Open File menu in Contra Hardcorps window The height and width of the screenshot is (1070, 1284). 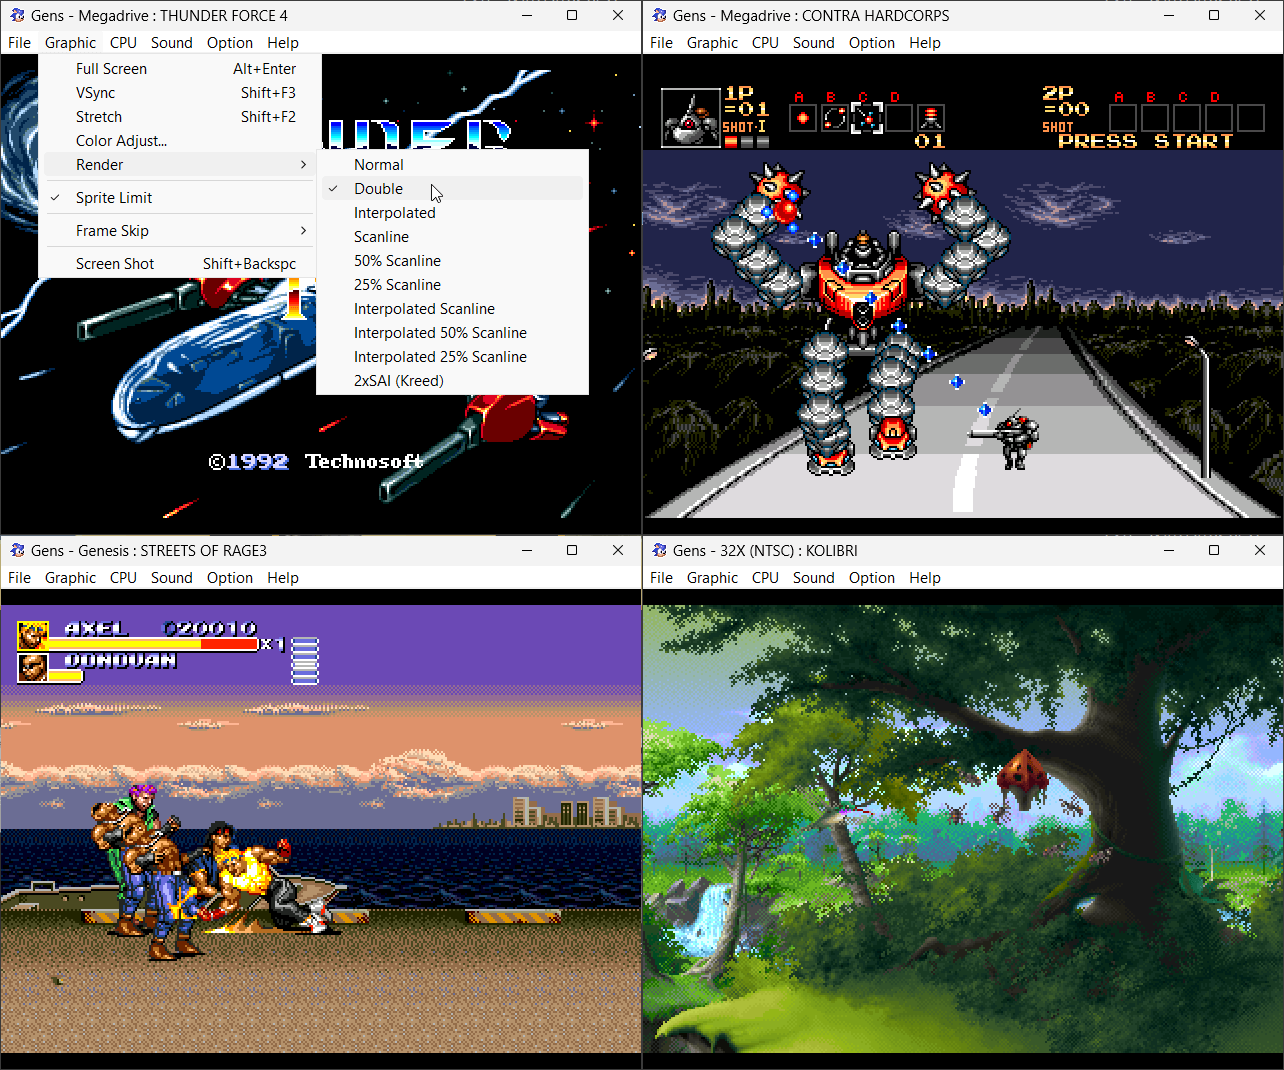[661, 42]
